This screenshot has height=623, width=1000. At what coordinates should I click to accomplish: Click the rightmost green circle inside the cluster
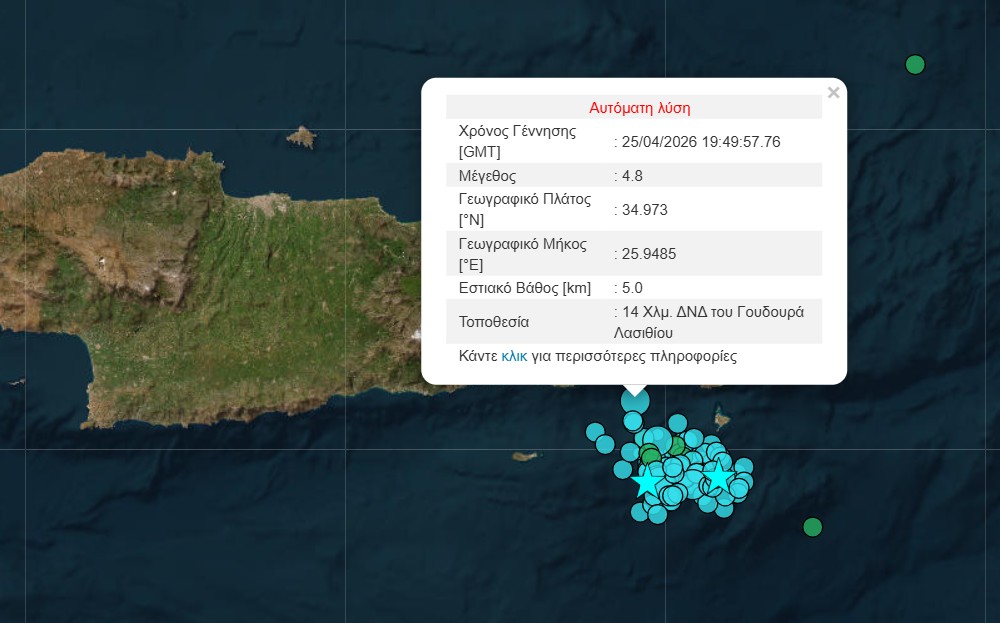(677, 446)
